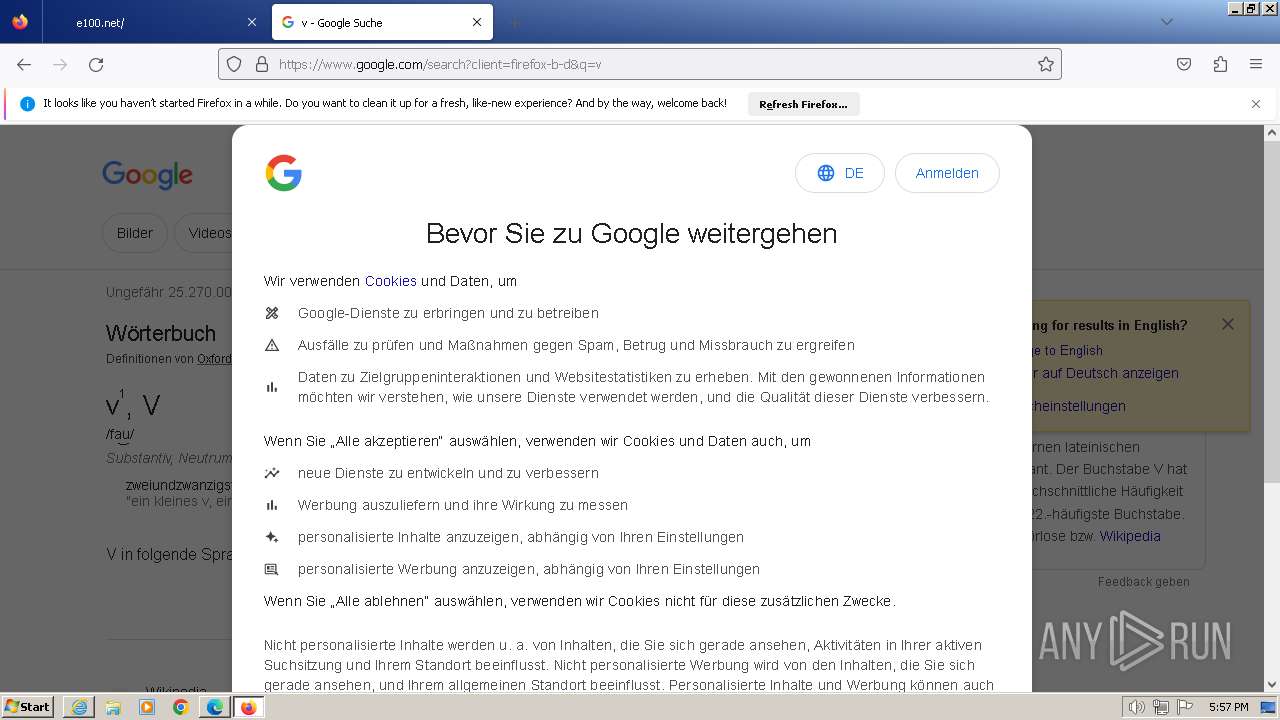Open the Firefox application menu
This screenshot has height=720, width=1280.
click(1256, 64)
